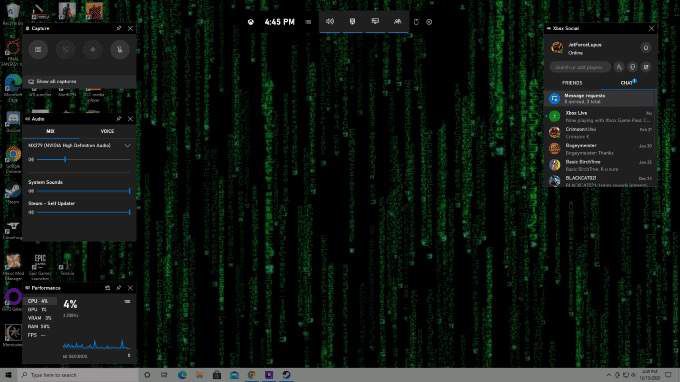The image size is (680, 382).
Task: Take a screenshot in Capture widget
Action: coord(38,49)
